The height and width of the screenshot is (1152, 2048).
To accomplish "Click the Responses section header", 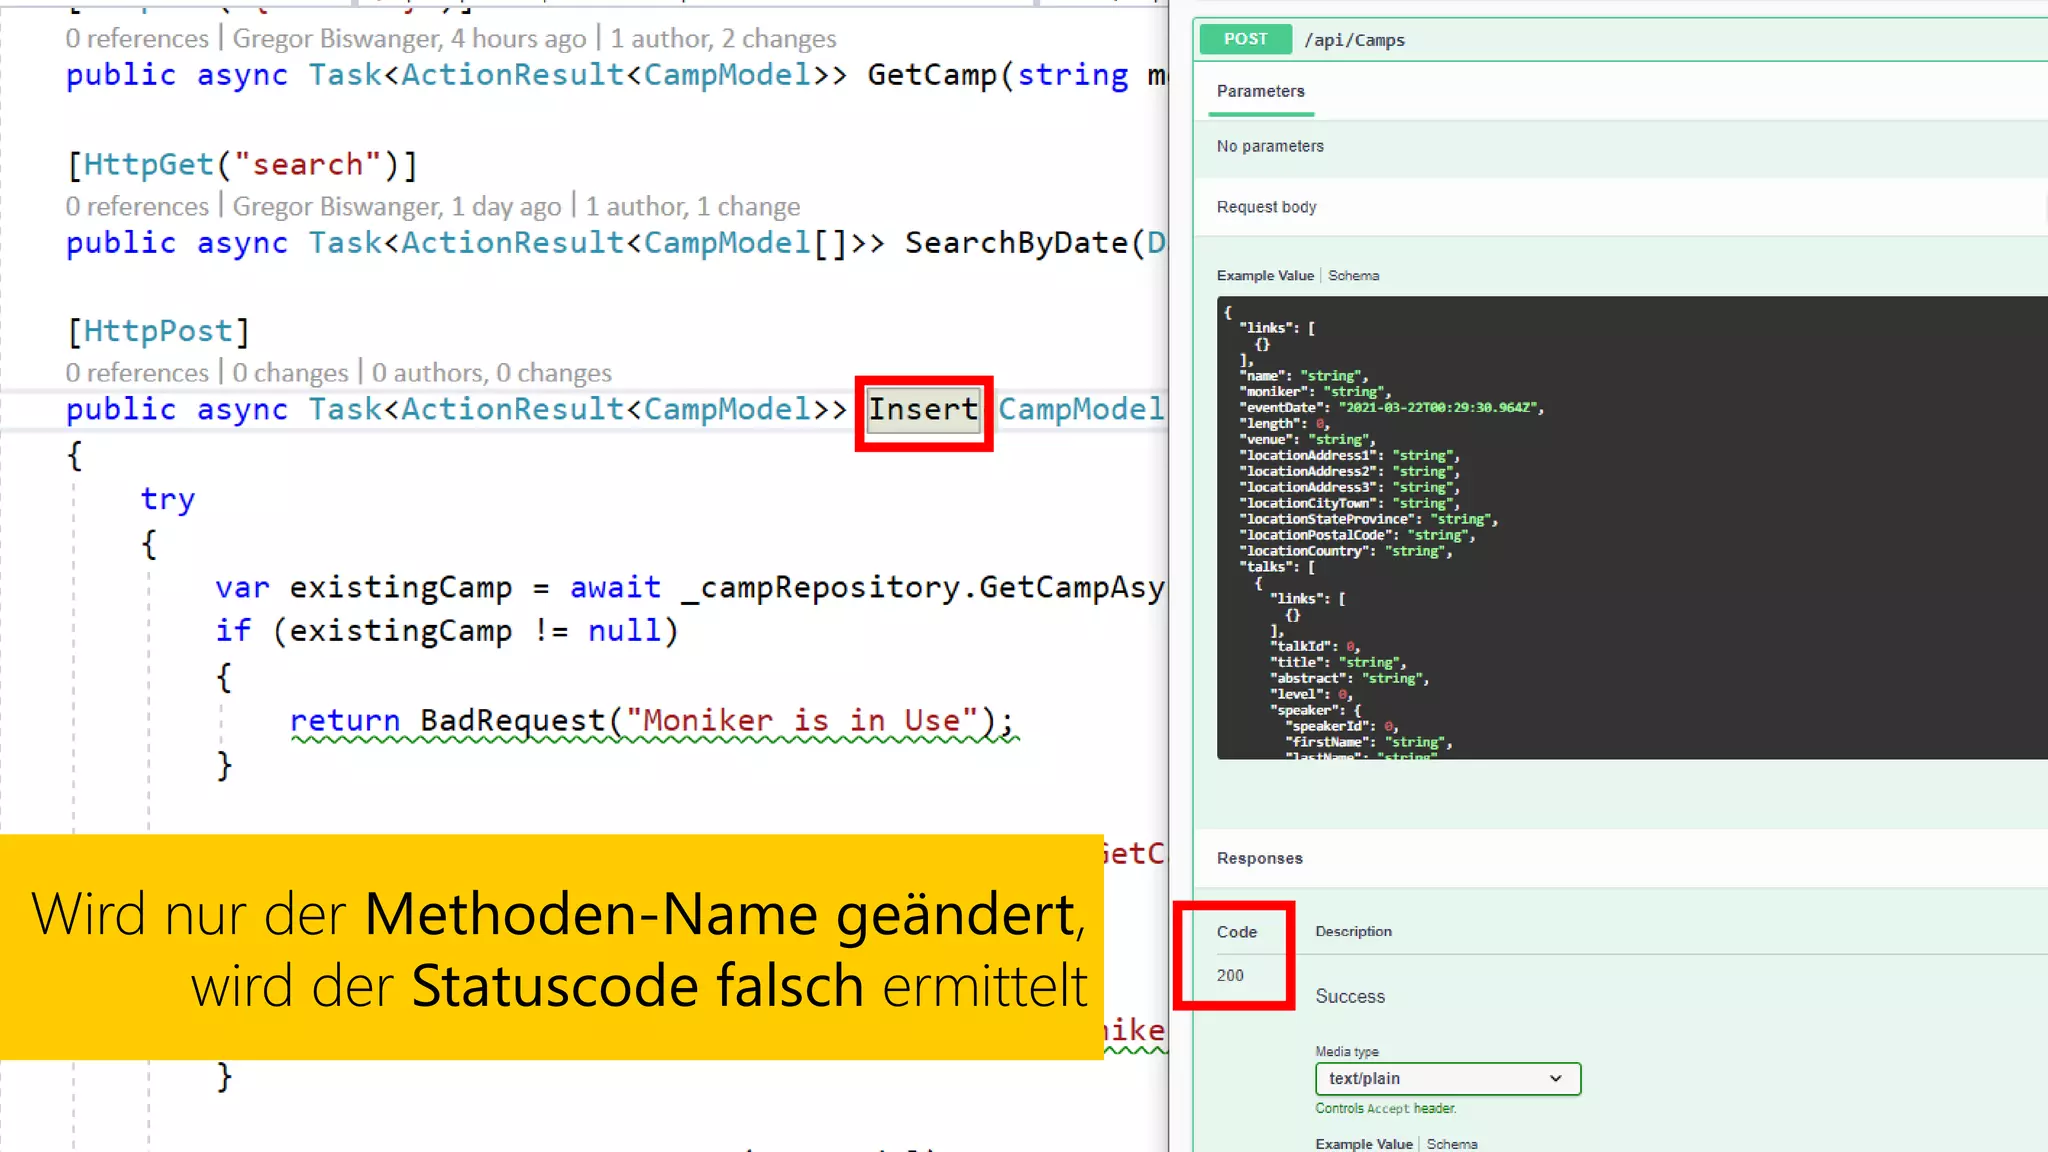I will tap(1259, 859).
